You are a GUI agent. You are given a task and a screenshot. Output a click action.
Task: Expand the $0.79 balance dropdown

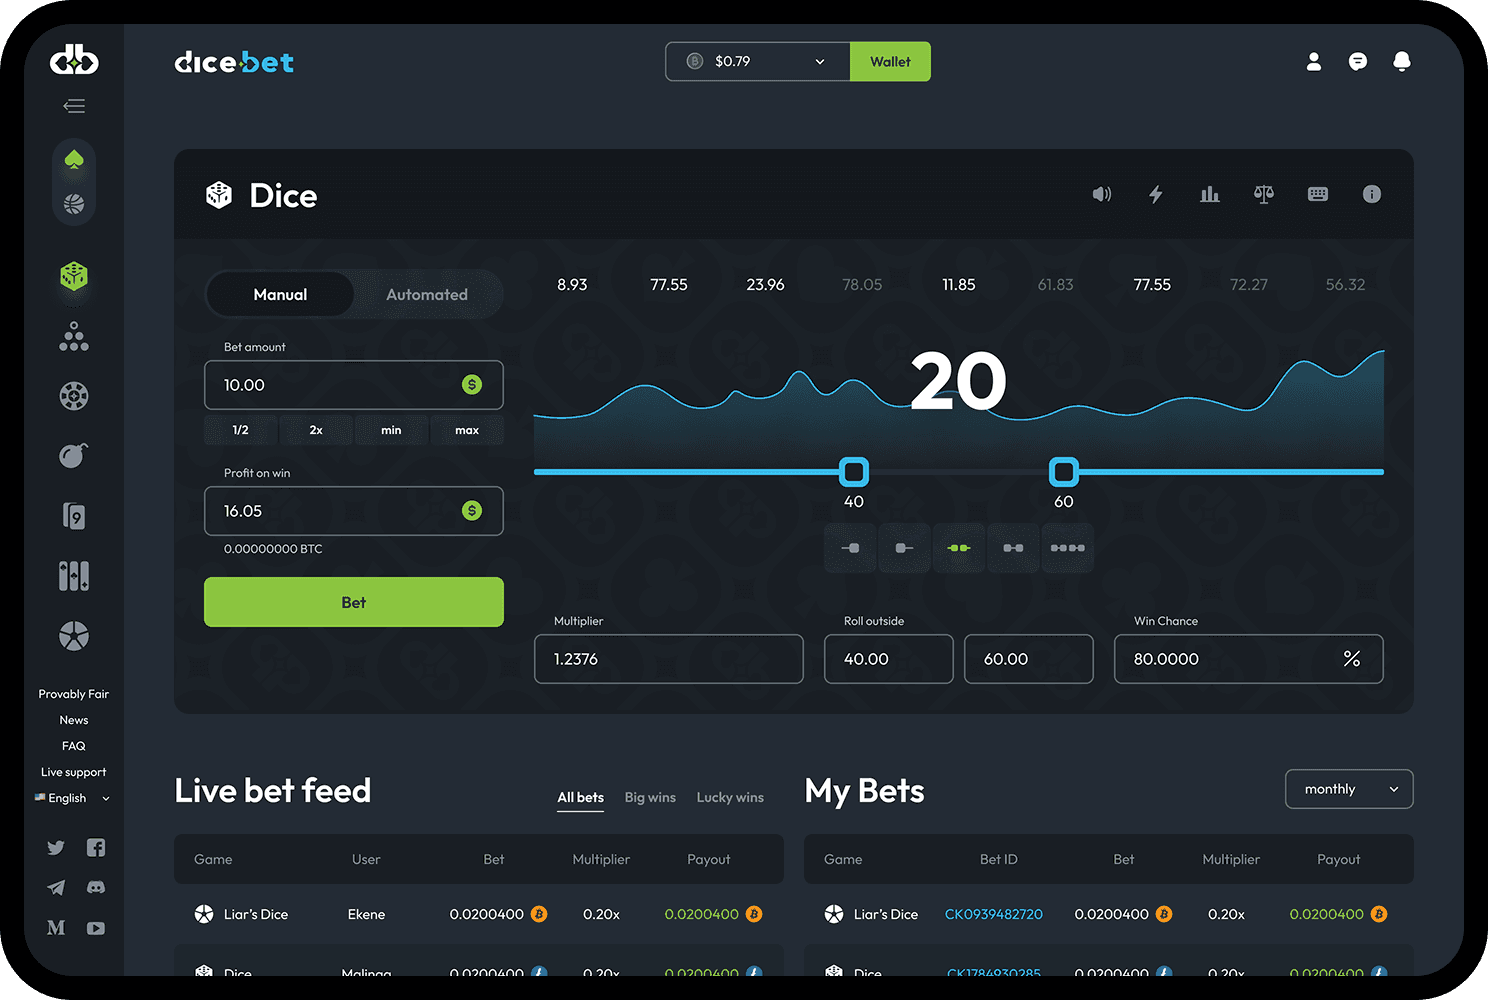[758, 62]
